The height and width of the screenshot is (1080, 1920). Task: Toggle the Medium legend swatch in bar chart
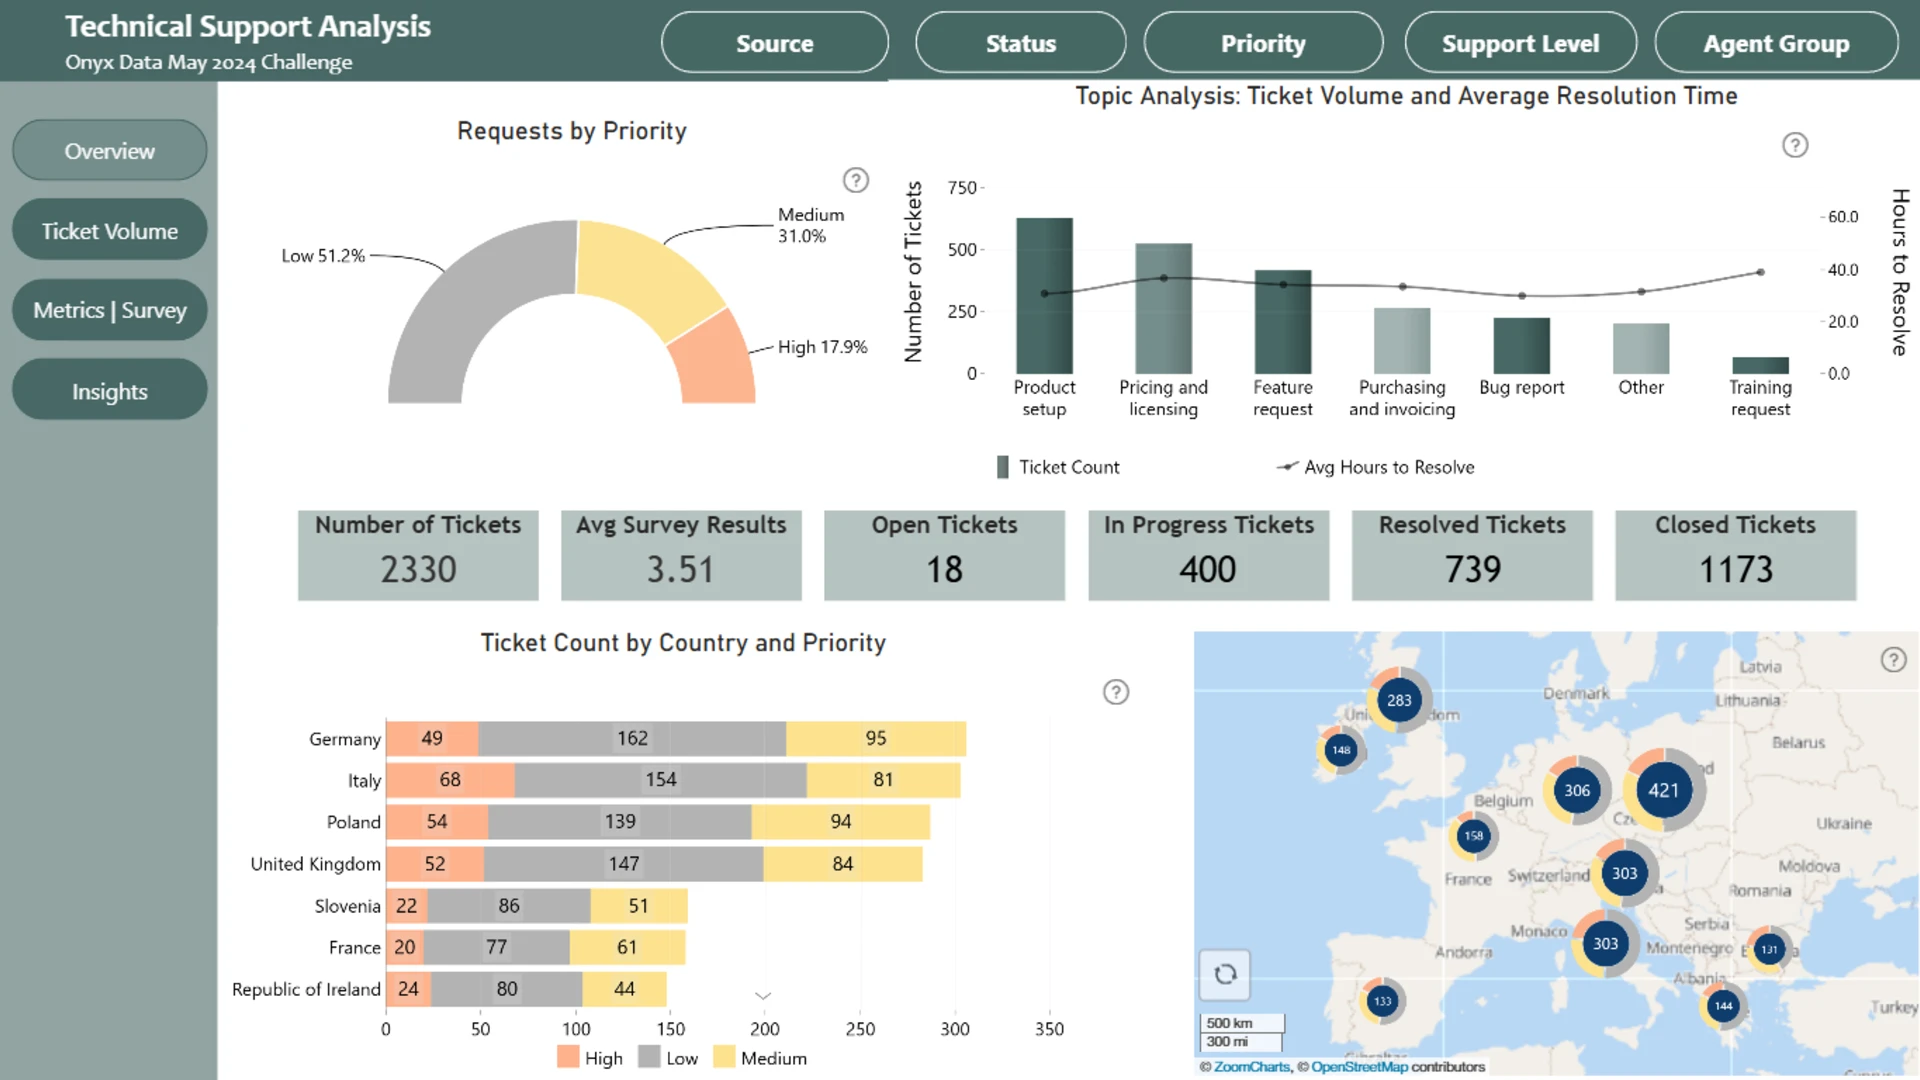[x=724, y=1057]
